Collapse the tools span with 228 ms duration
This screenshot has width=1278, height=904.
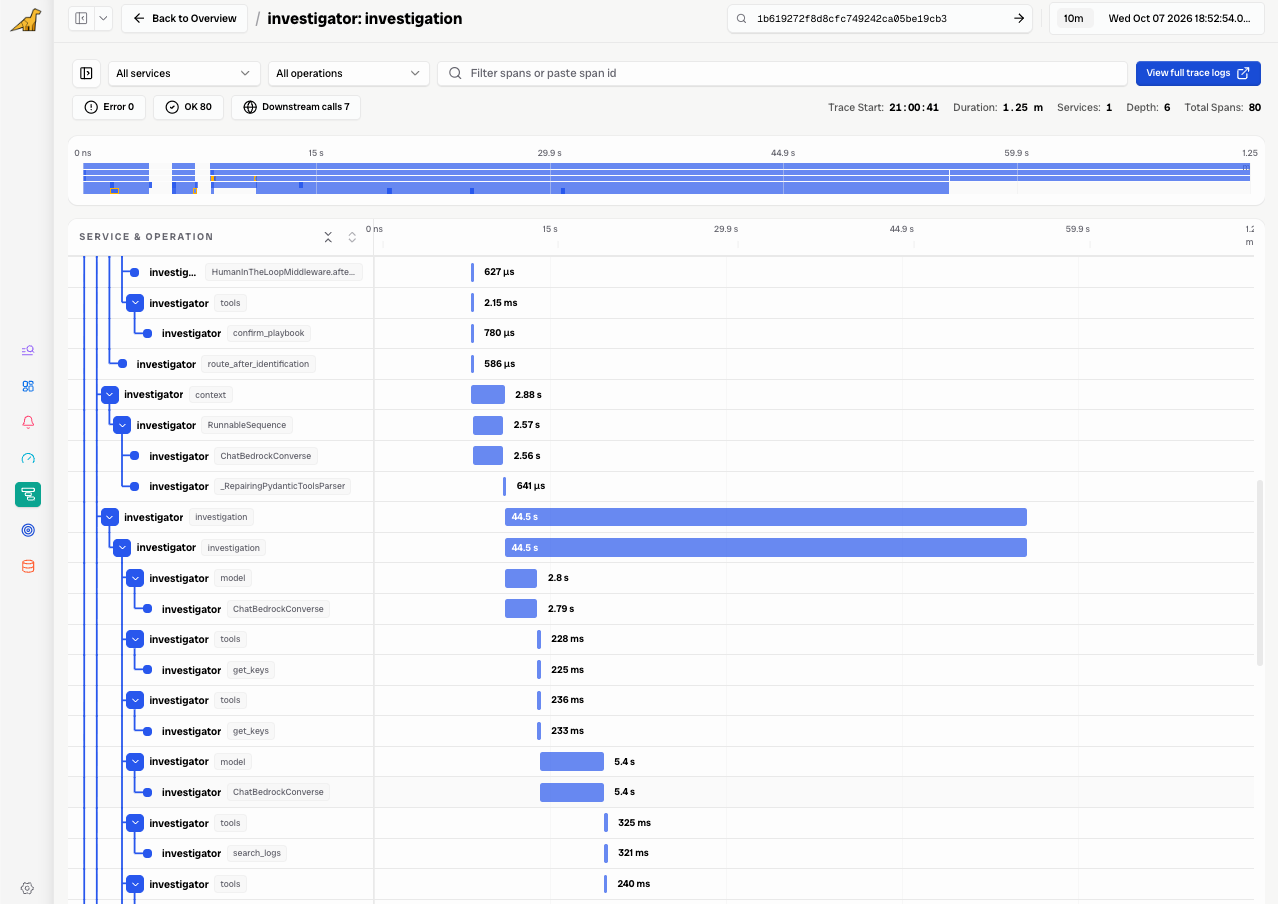135,639
